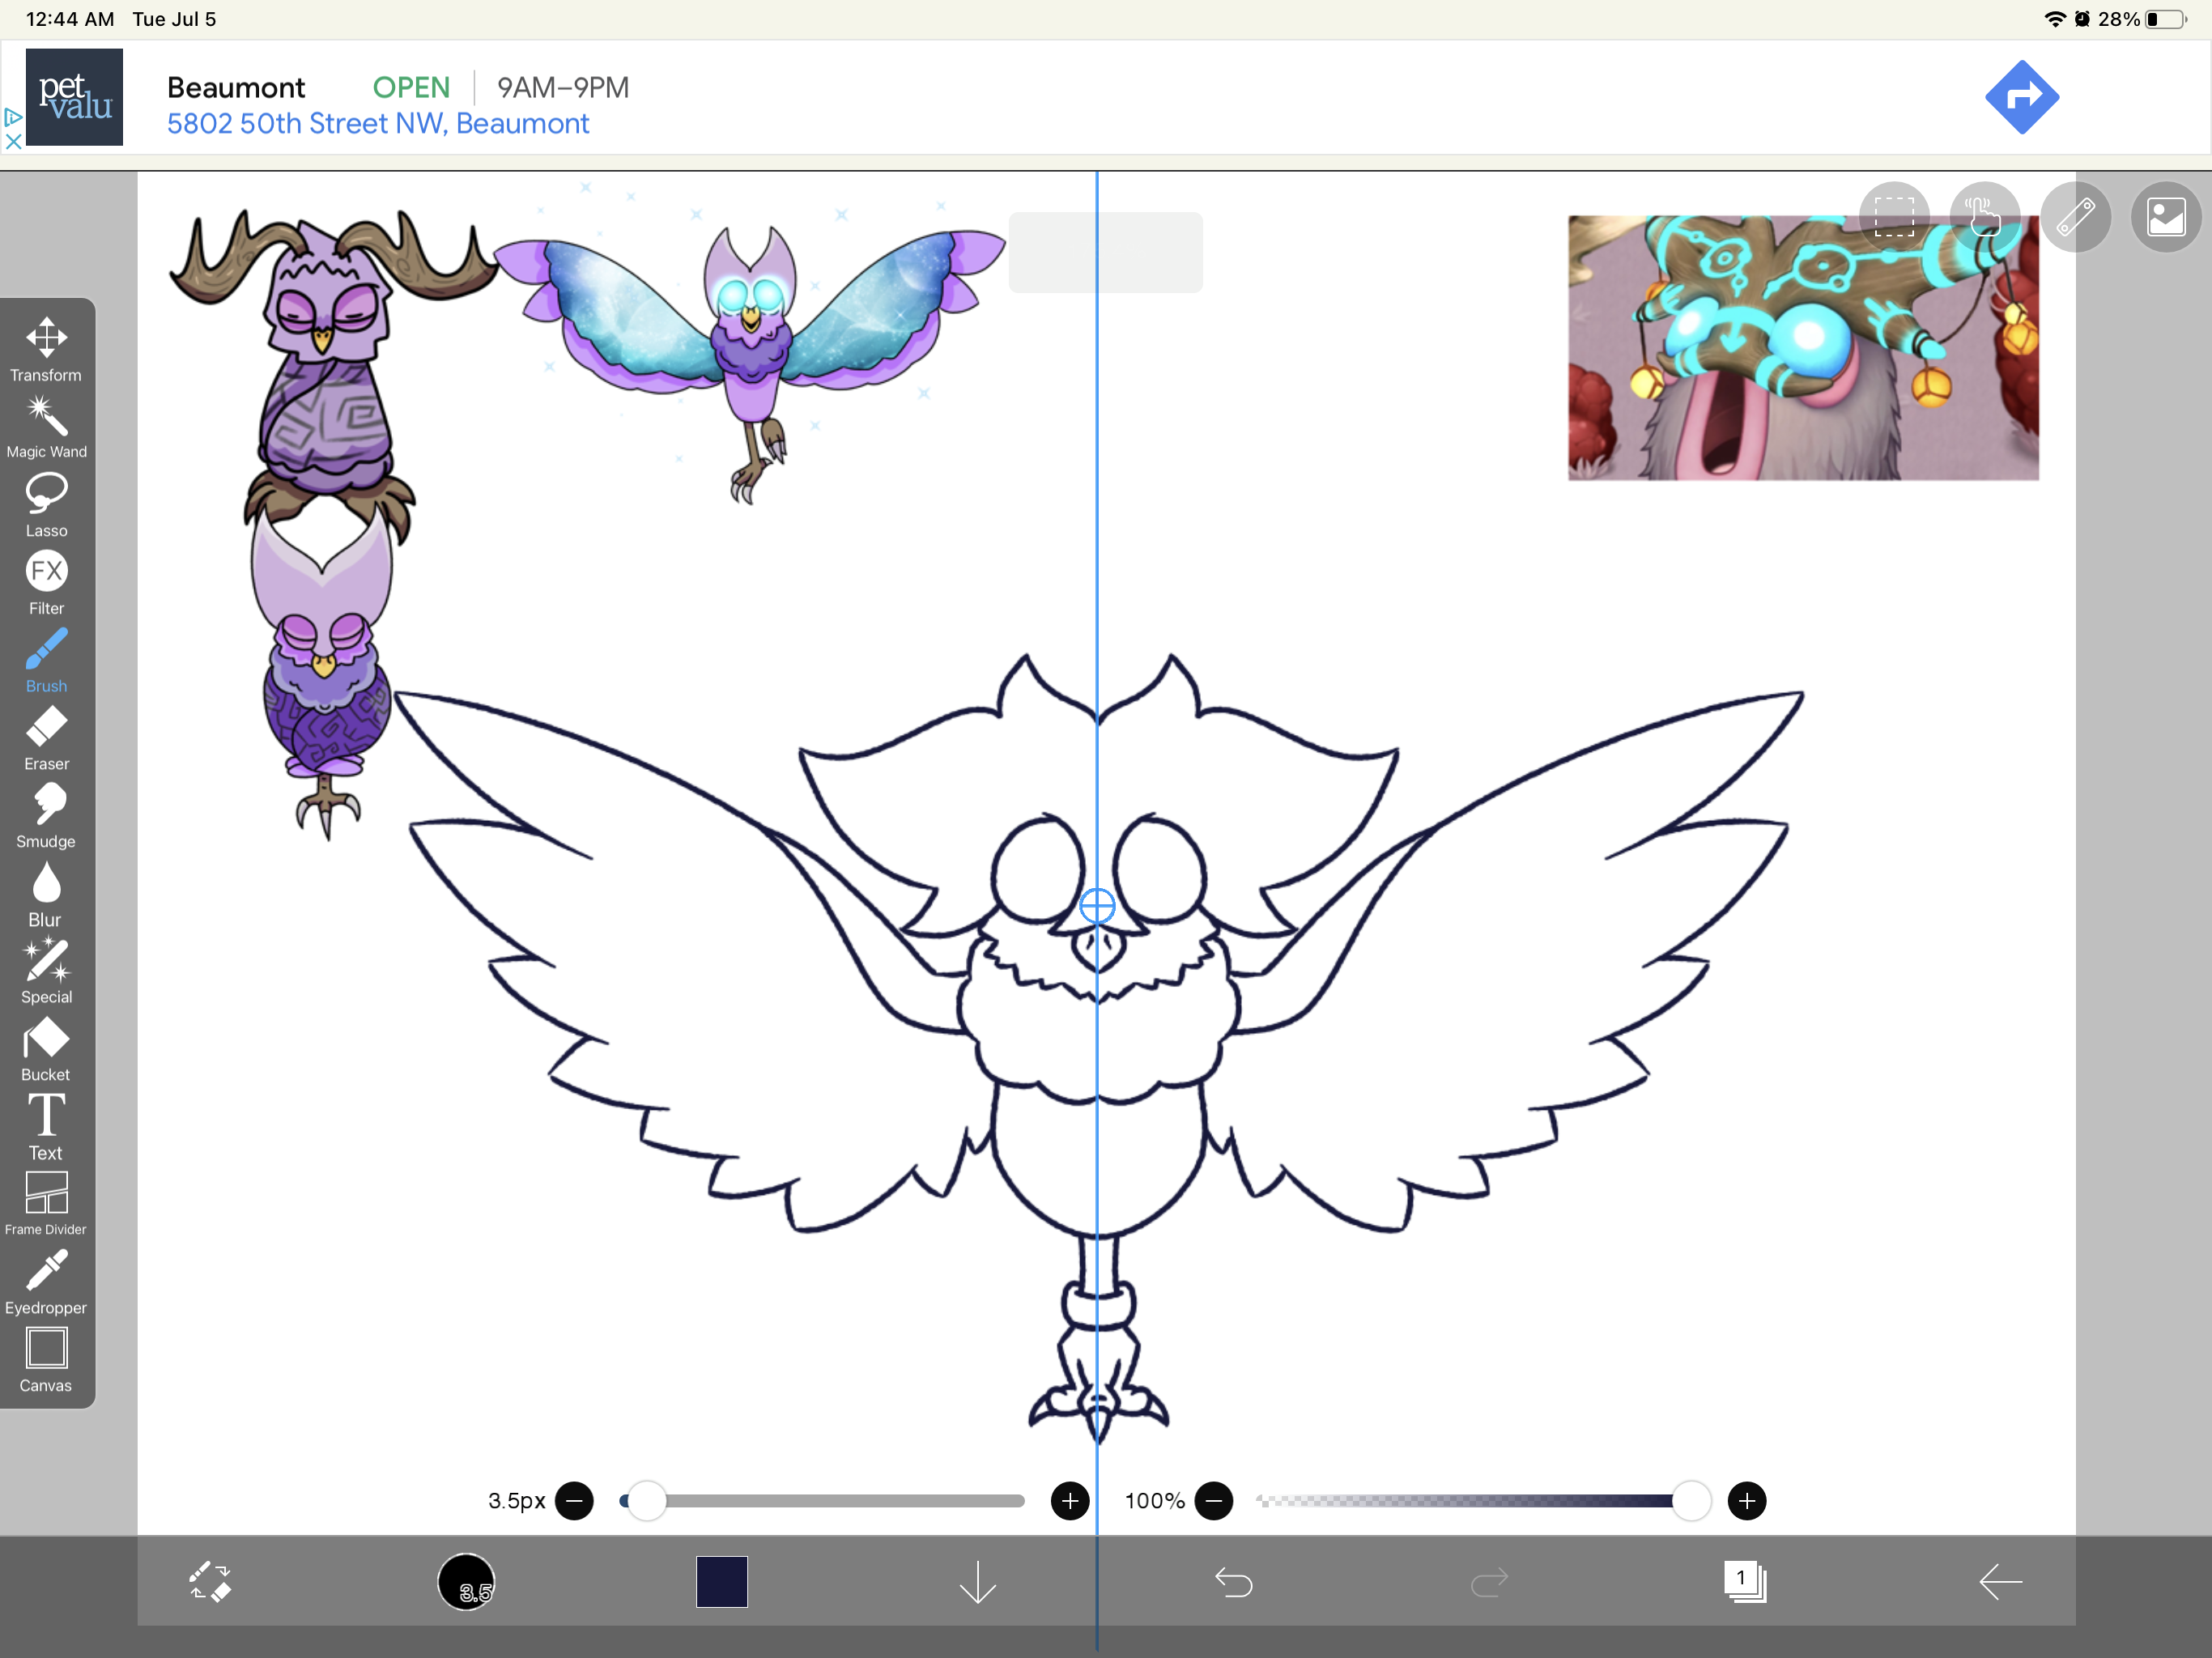Tap the battery indicator in status bar
2212x1658 pixels.
(x=2166, y=19)
